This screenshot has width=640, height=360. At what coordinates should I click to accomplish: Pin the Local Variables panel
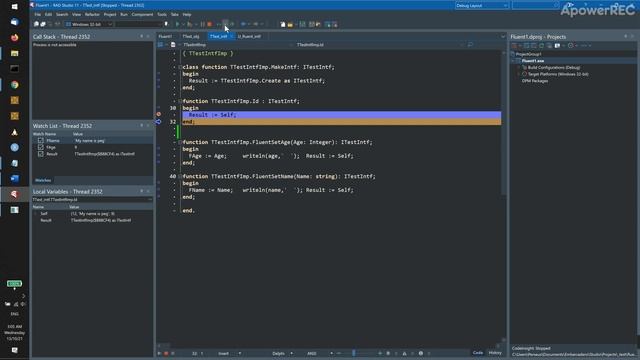coord(142,191)
